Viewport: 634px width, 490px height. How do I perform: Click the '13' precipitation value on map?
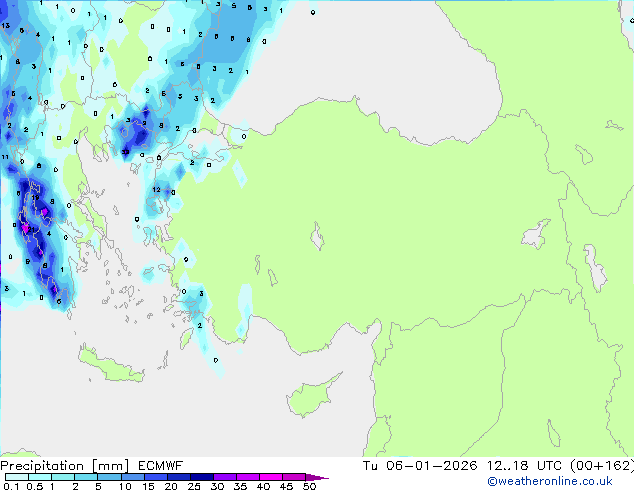coord(5,25)
